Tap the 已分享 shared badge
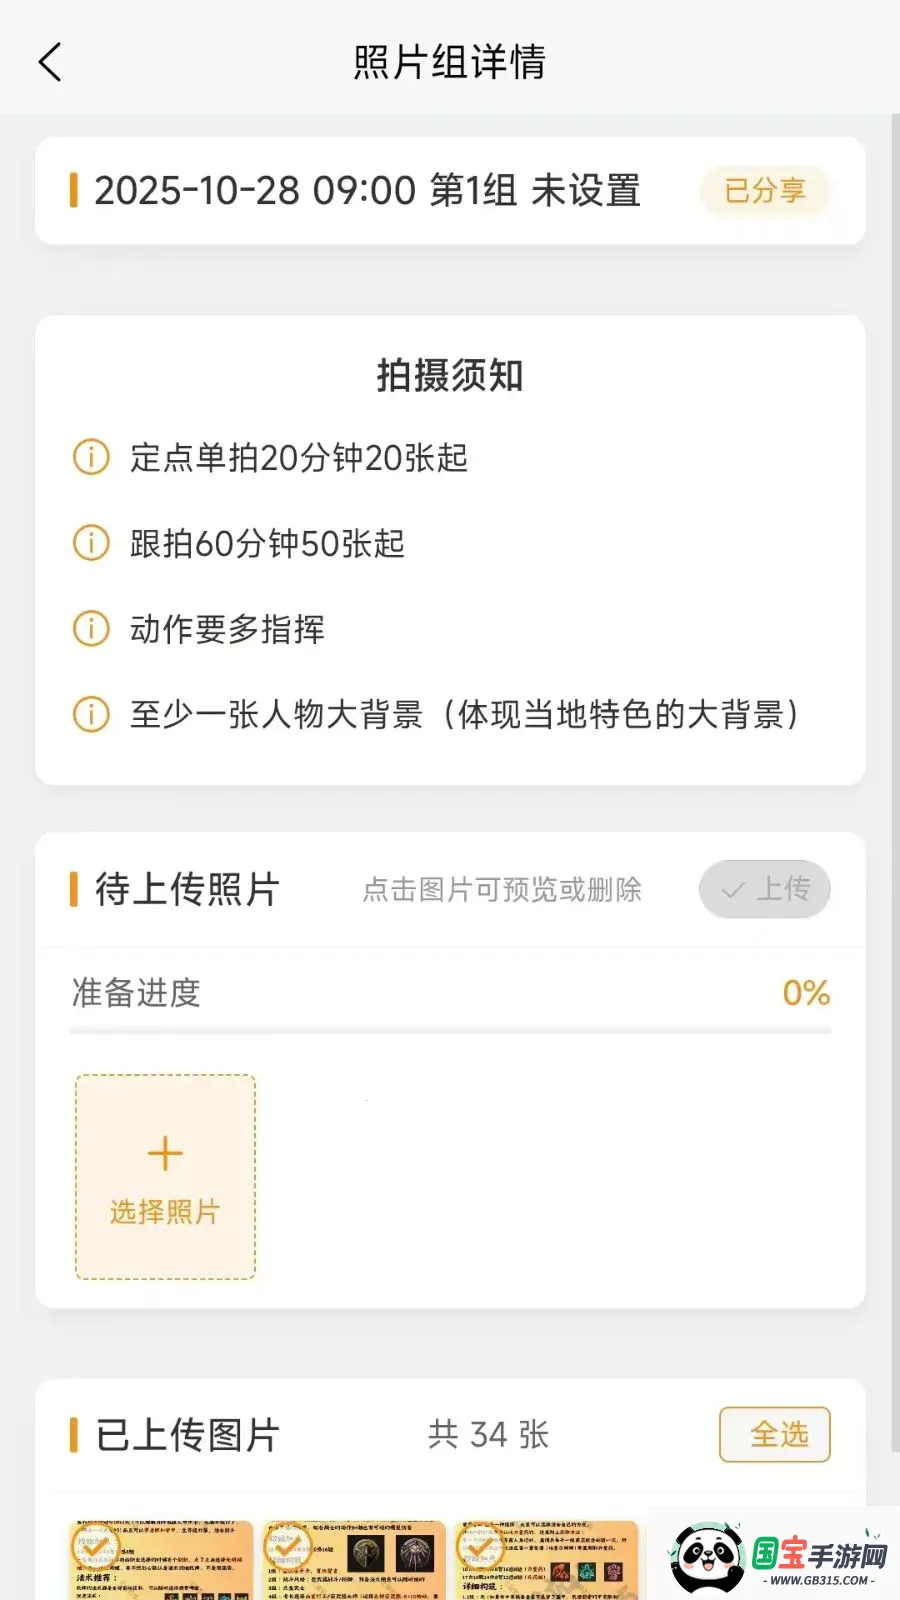Screen dimensions: 900x1600 click(765, 190)
